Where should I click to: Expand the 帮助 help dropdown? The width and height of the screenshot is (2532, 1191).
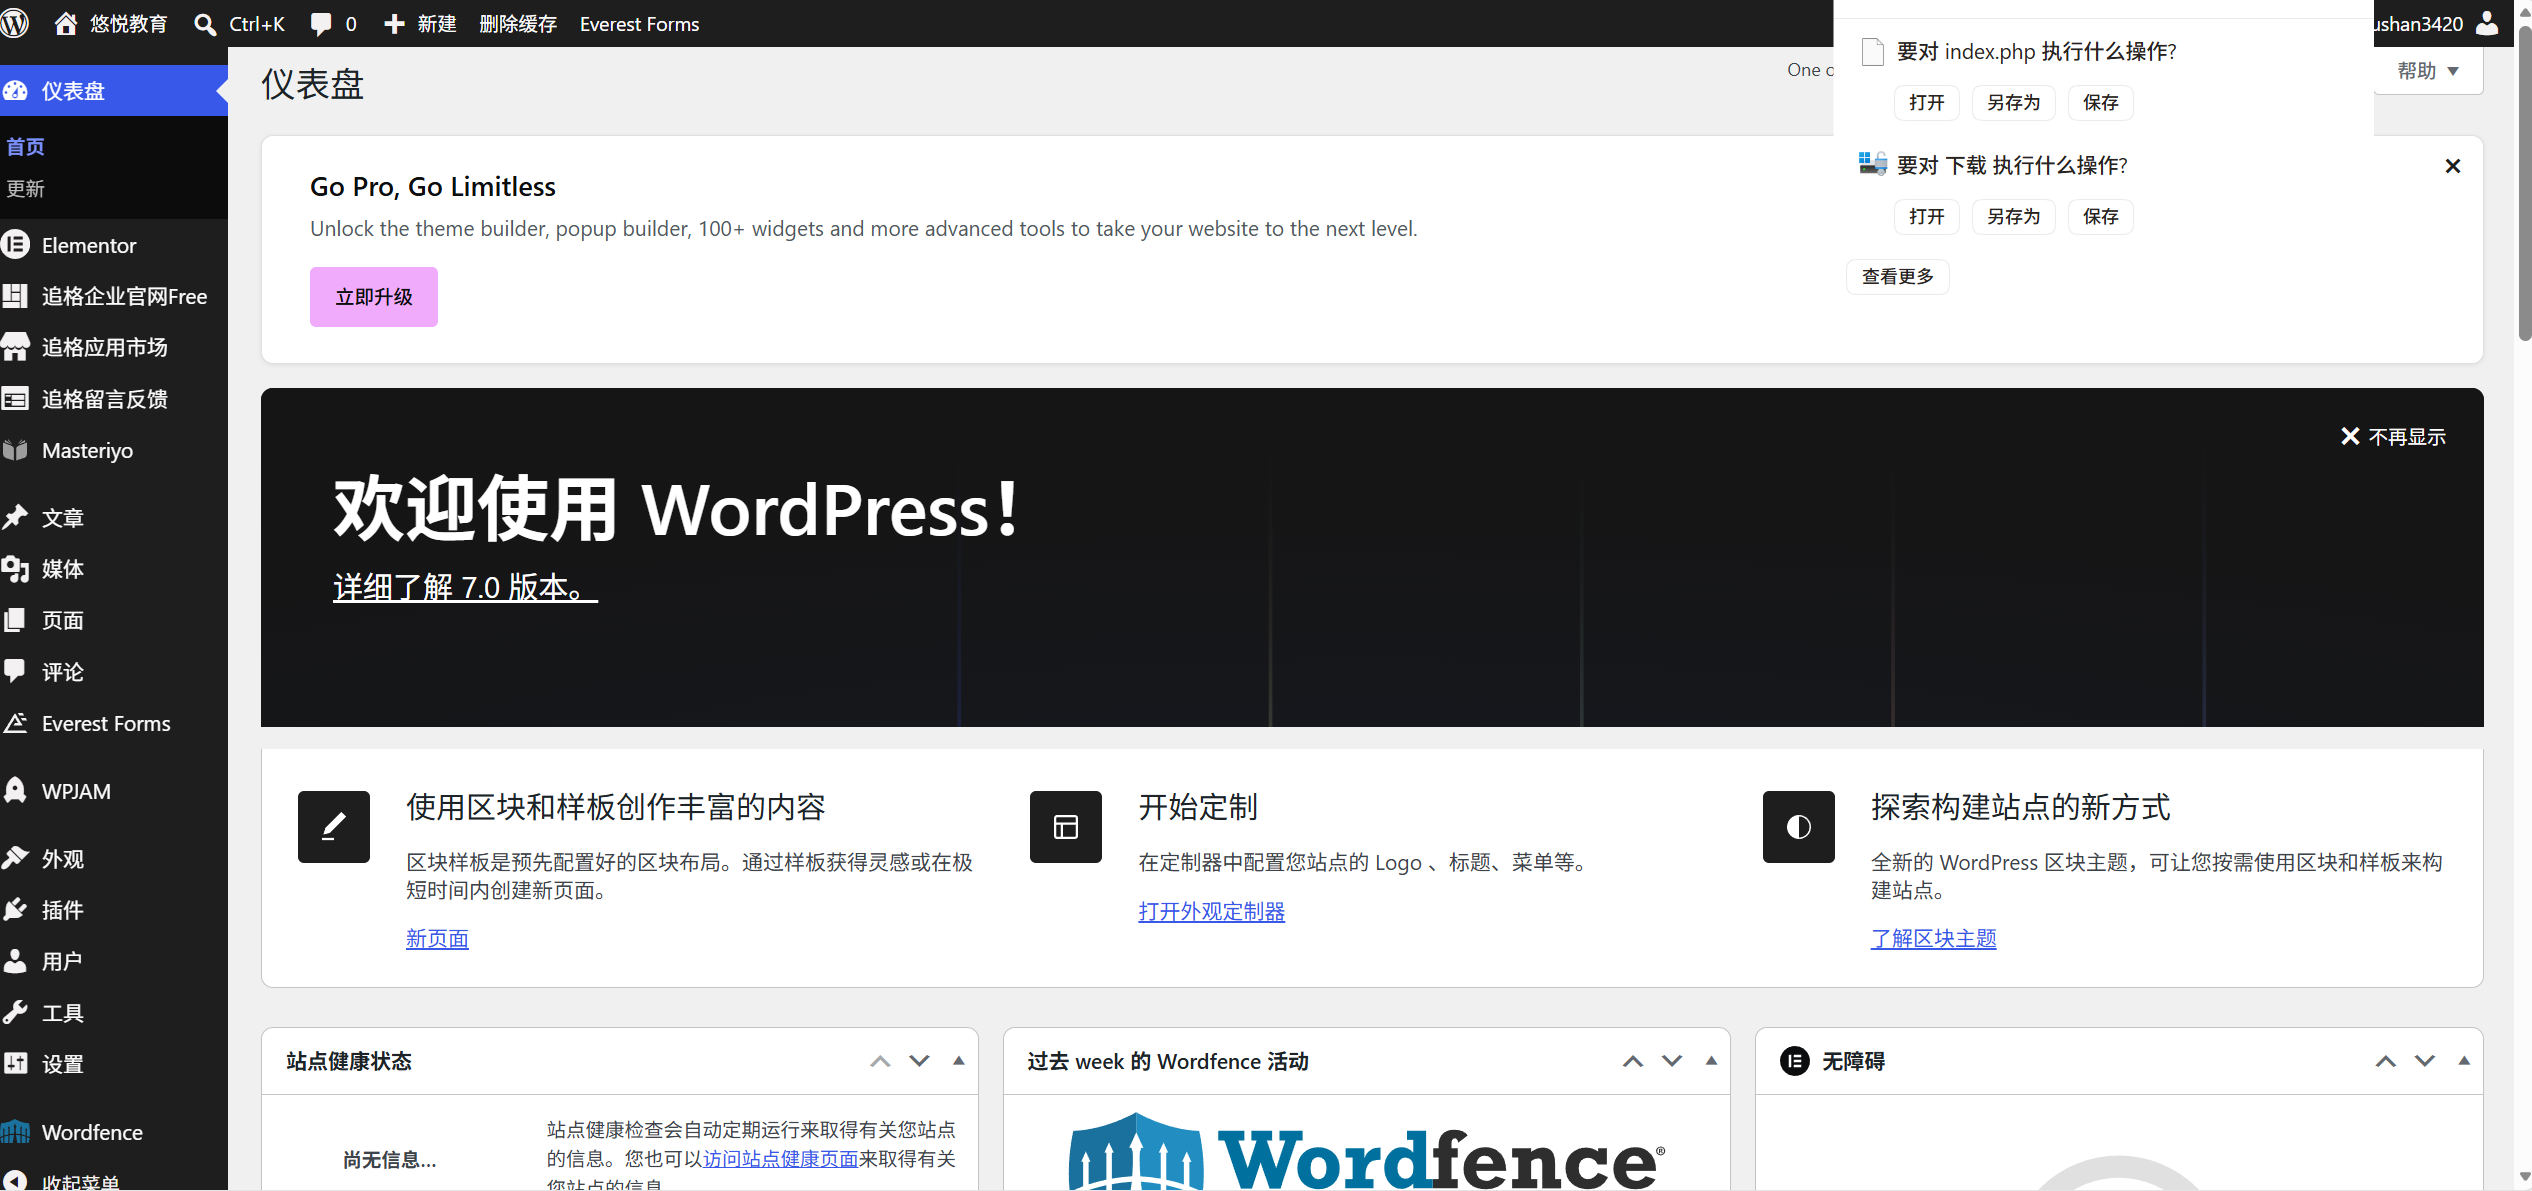tap(2428, 71)
